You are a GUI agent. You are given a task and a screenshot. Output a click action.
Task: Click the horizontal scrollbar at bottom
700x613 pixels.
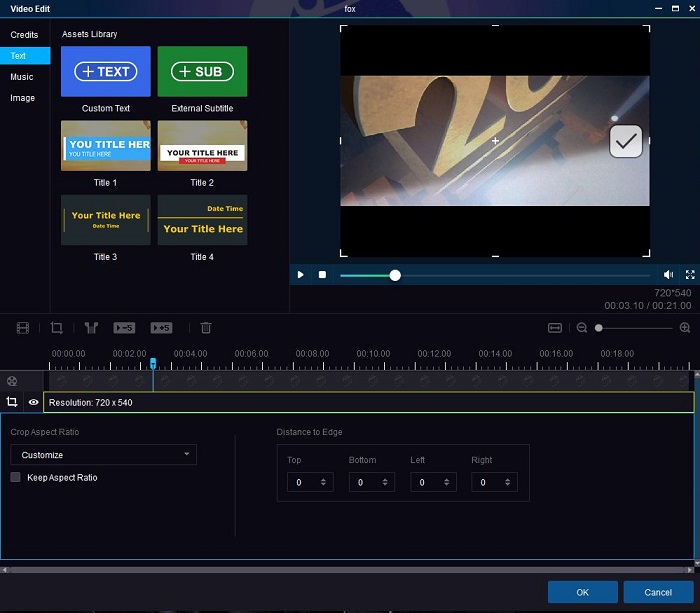coord(348,570)
